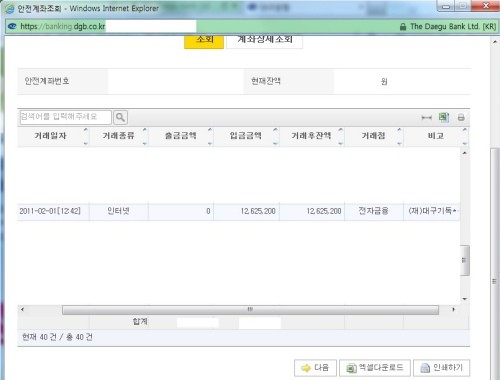Click the 엑셀다운로드 button
500x380 pixels.
click(375, 368)
